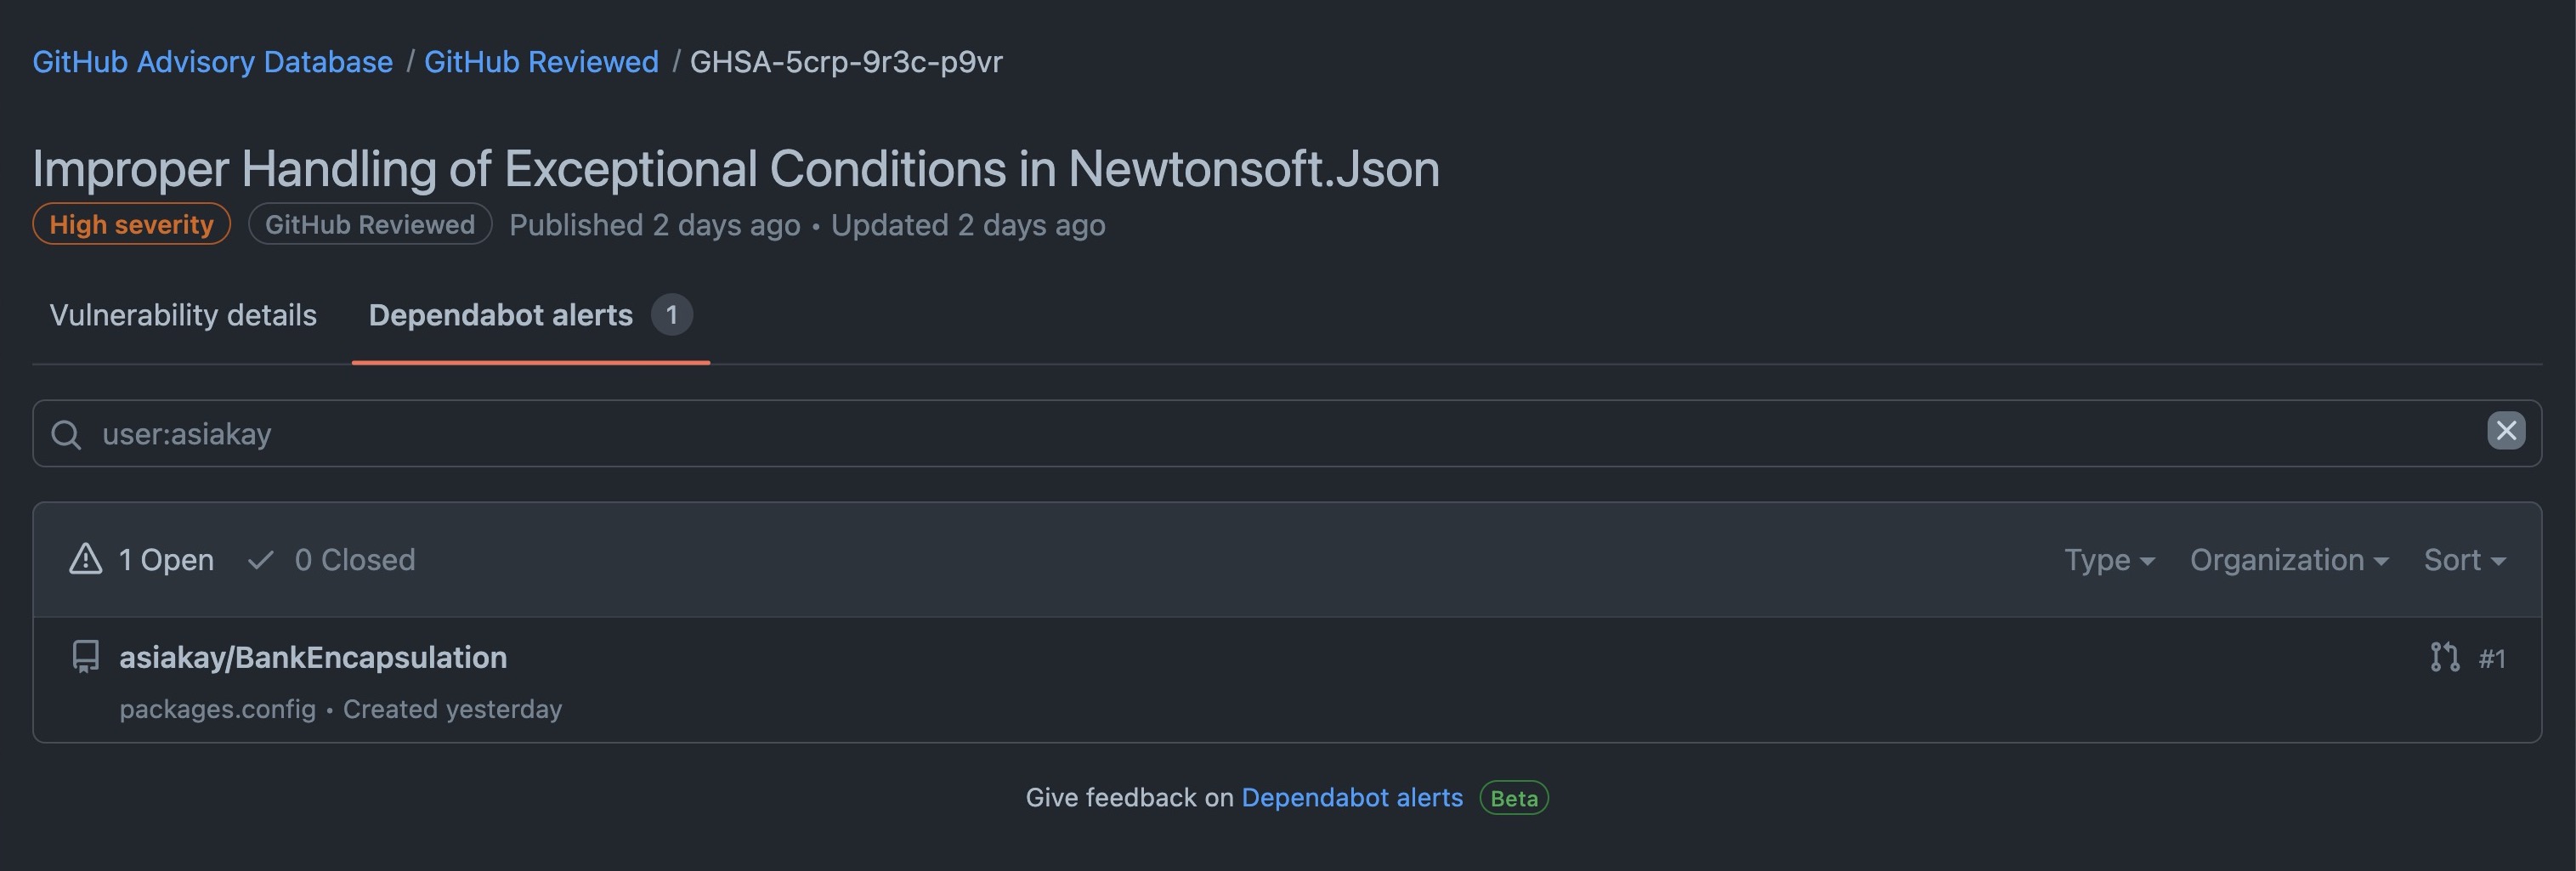Click the search magnifier icon
Viewport: 2576px width, 871px height.
coord(66,434)
